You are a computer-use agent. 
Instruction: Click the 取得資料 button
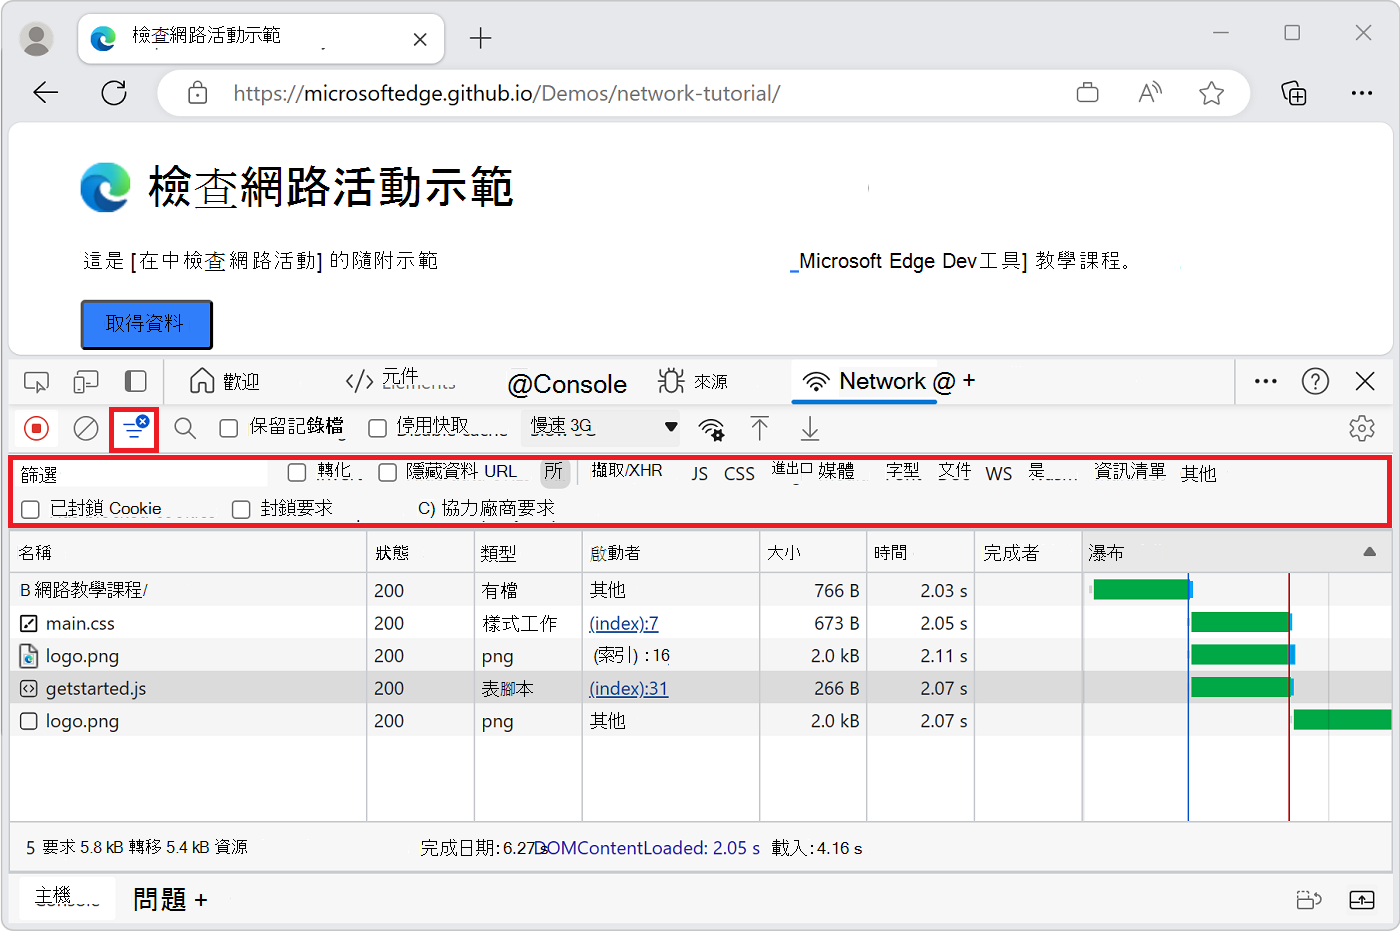coord(146,324)
